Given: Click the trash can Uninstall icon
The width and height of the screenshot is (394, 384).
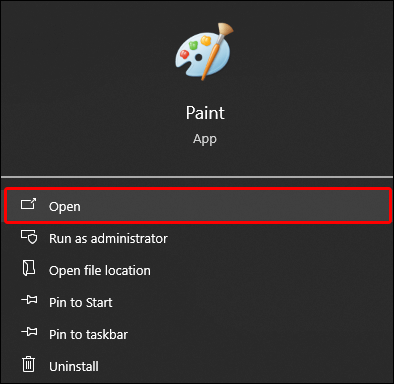Looking at the screenshot, I should click(x=28, y=364).
